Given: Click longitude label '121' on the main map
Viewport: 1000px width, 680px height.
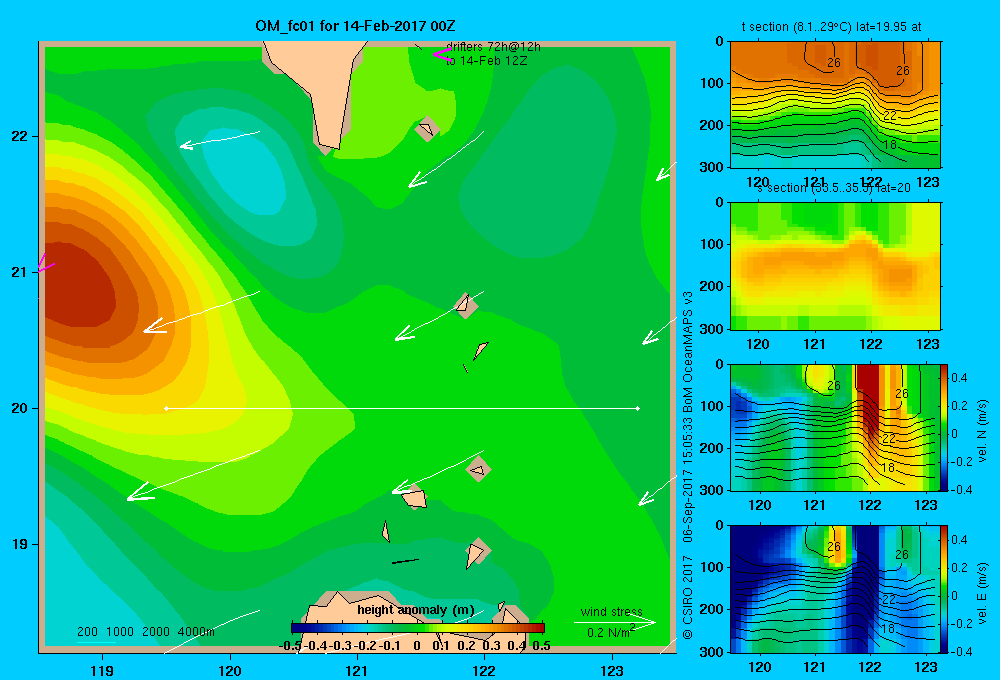Looking at the screenshot, I should (357, 670).
